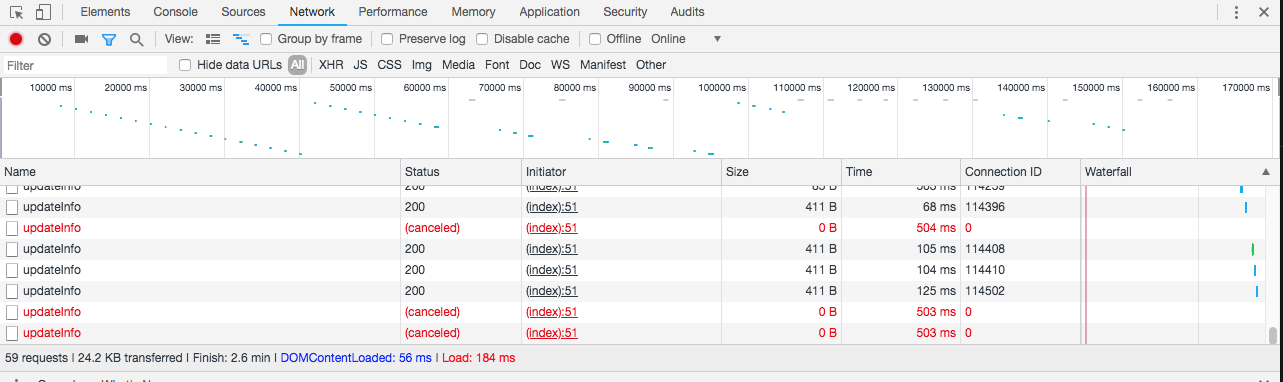Image resolution: width=1283 pixels, height=382 pixels.
Task: Sort by the Connection ID column header
Action: pos(1020,172)
